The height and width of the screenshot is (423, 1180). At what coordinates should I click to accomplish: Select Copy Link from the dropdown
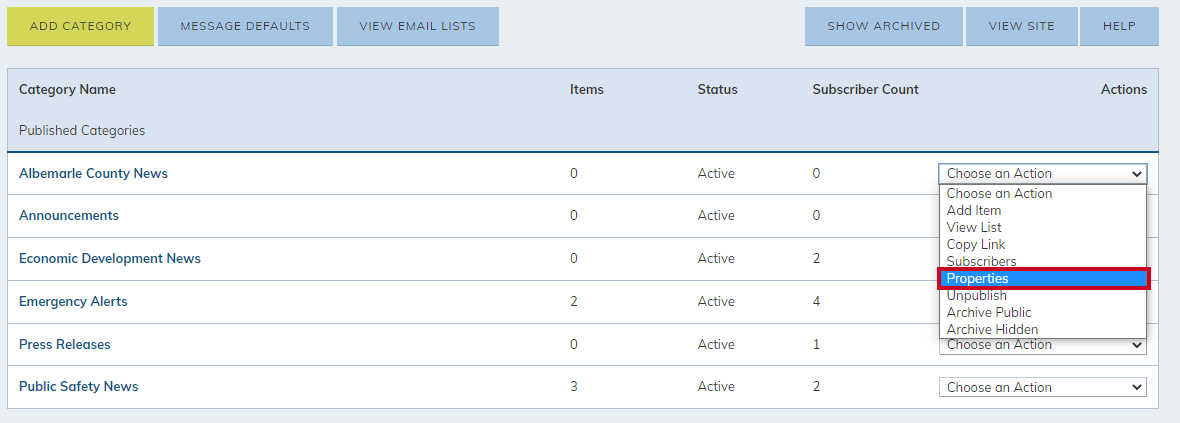(1042, 245)
